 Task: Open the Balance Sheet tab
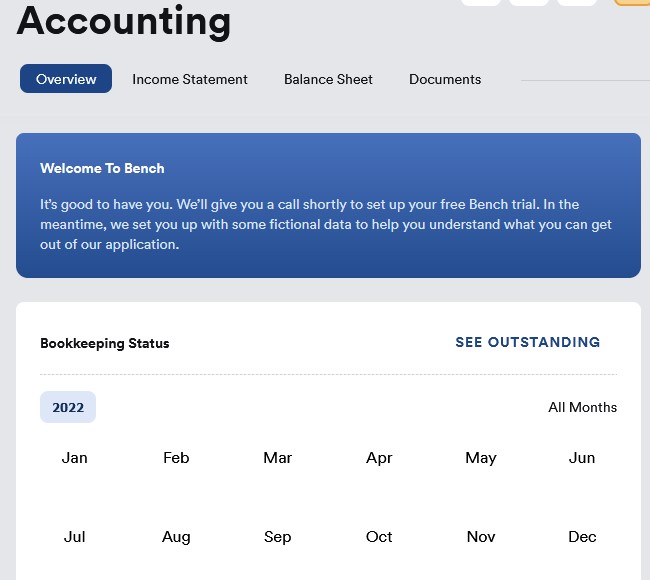pyautogui.click(x=328, y=79)
